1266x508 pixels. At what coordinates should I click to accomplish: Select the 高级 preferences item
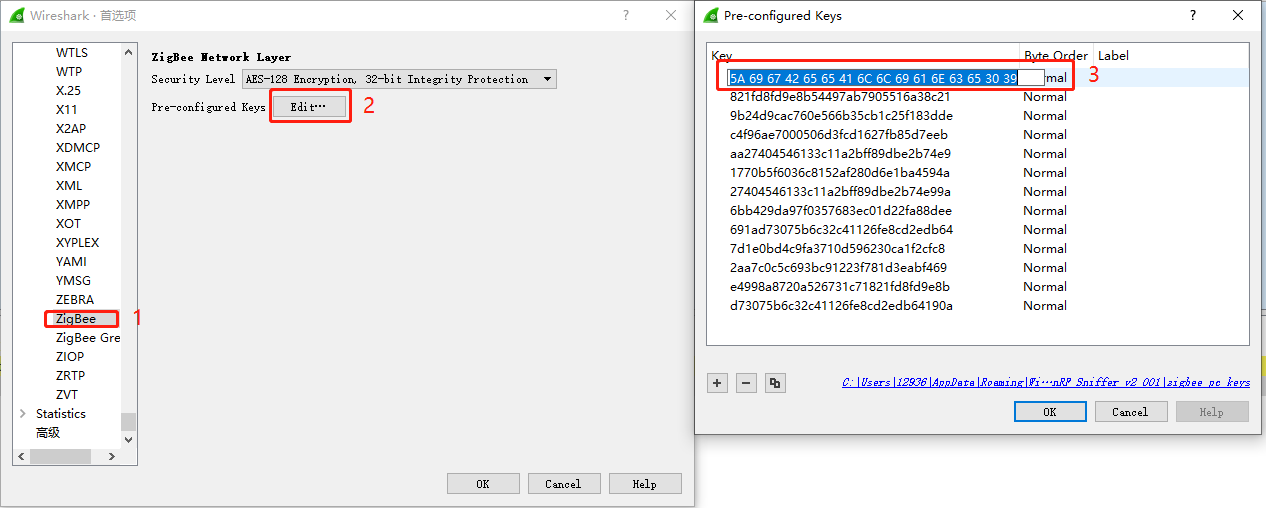(x=48, y=432)
